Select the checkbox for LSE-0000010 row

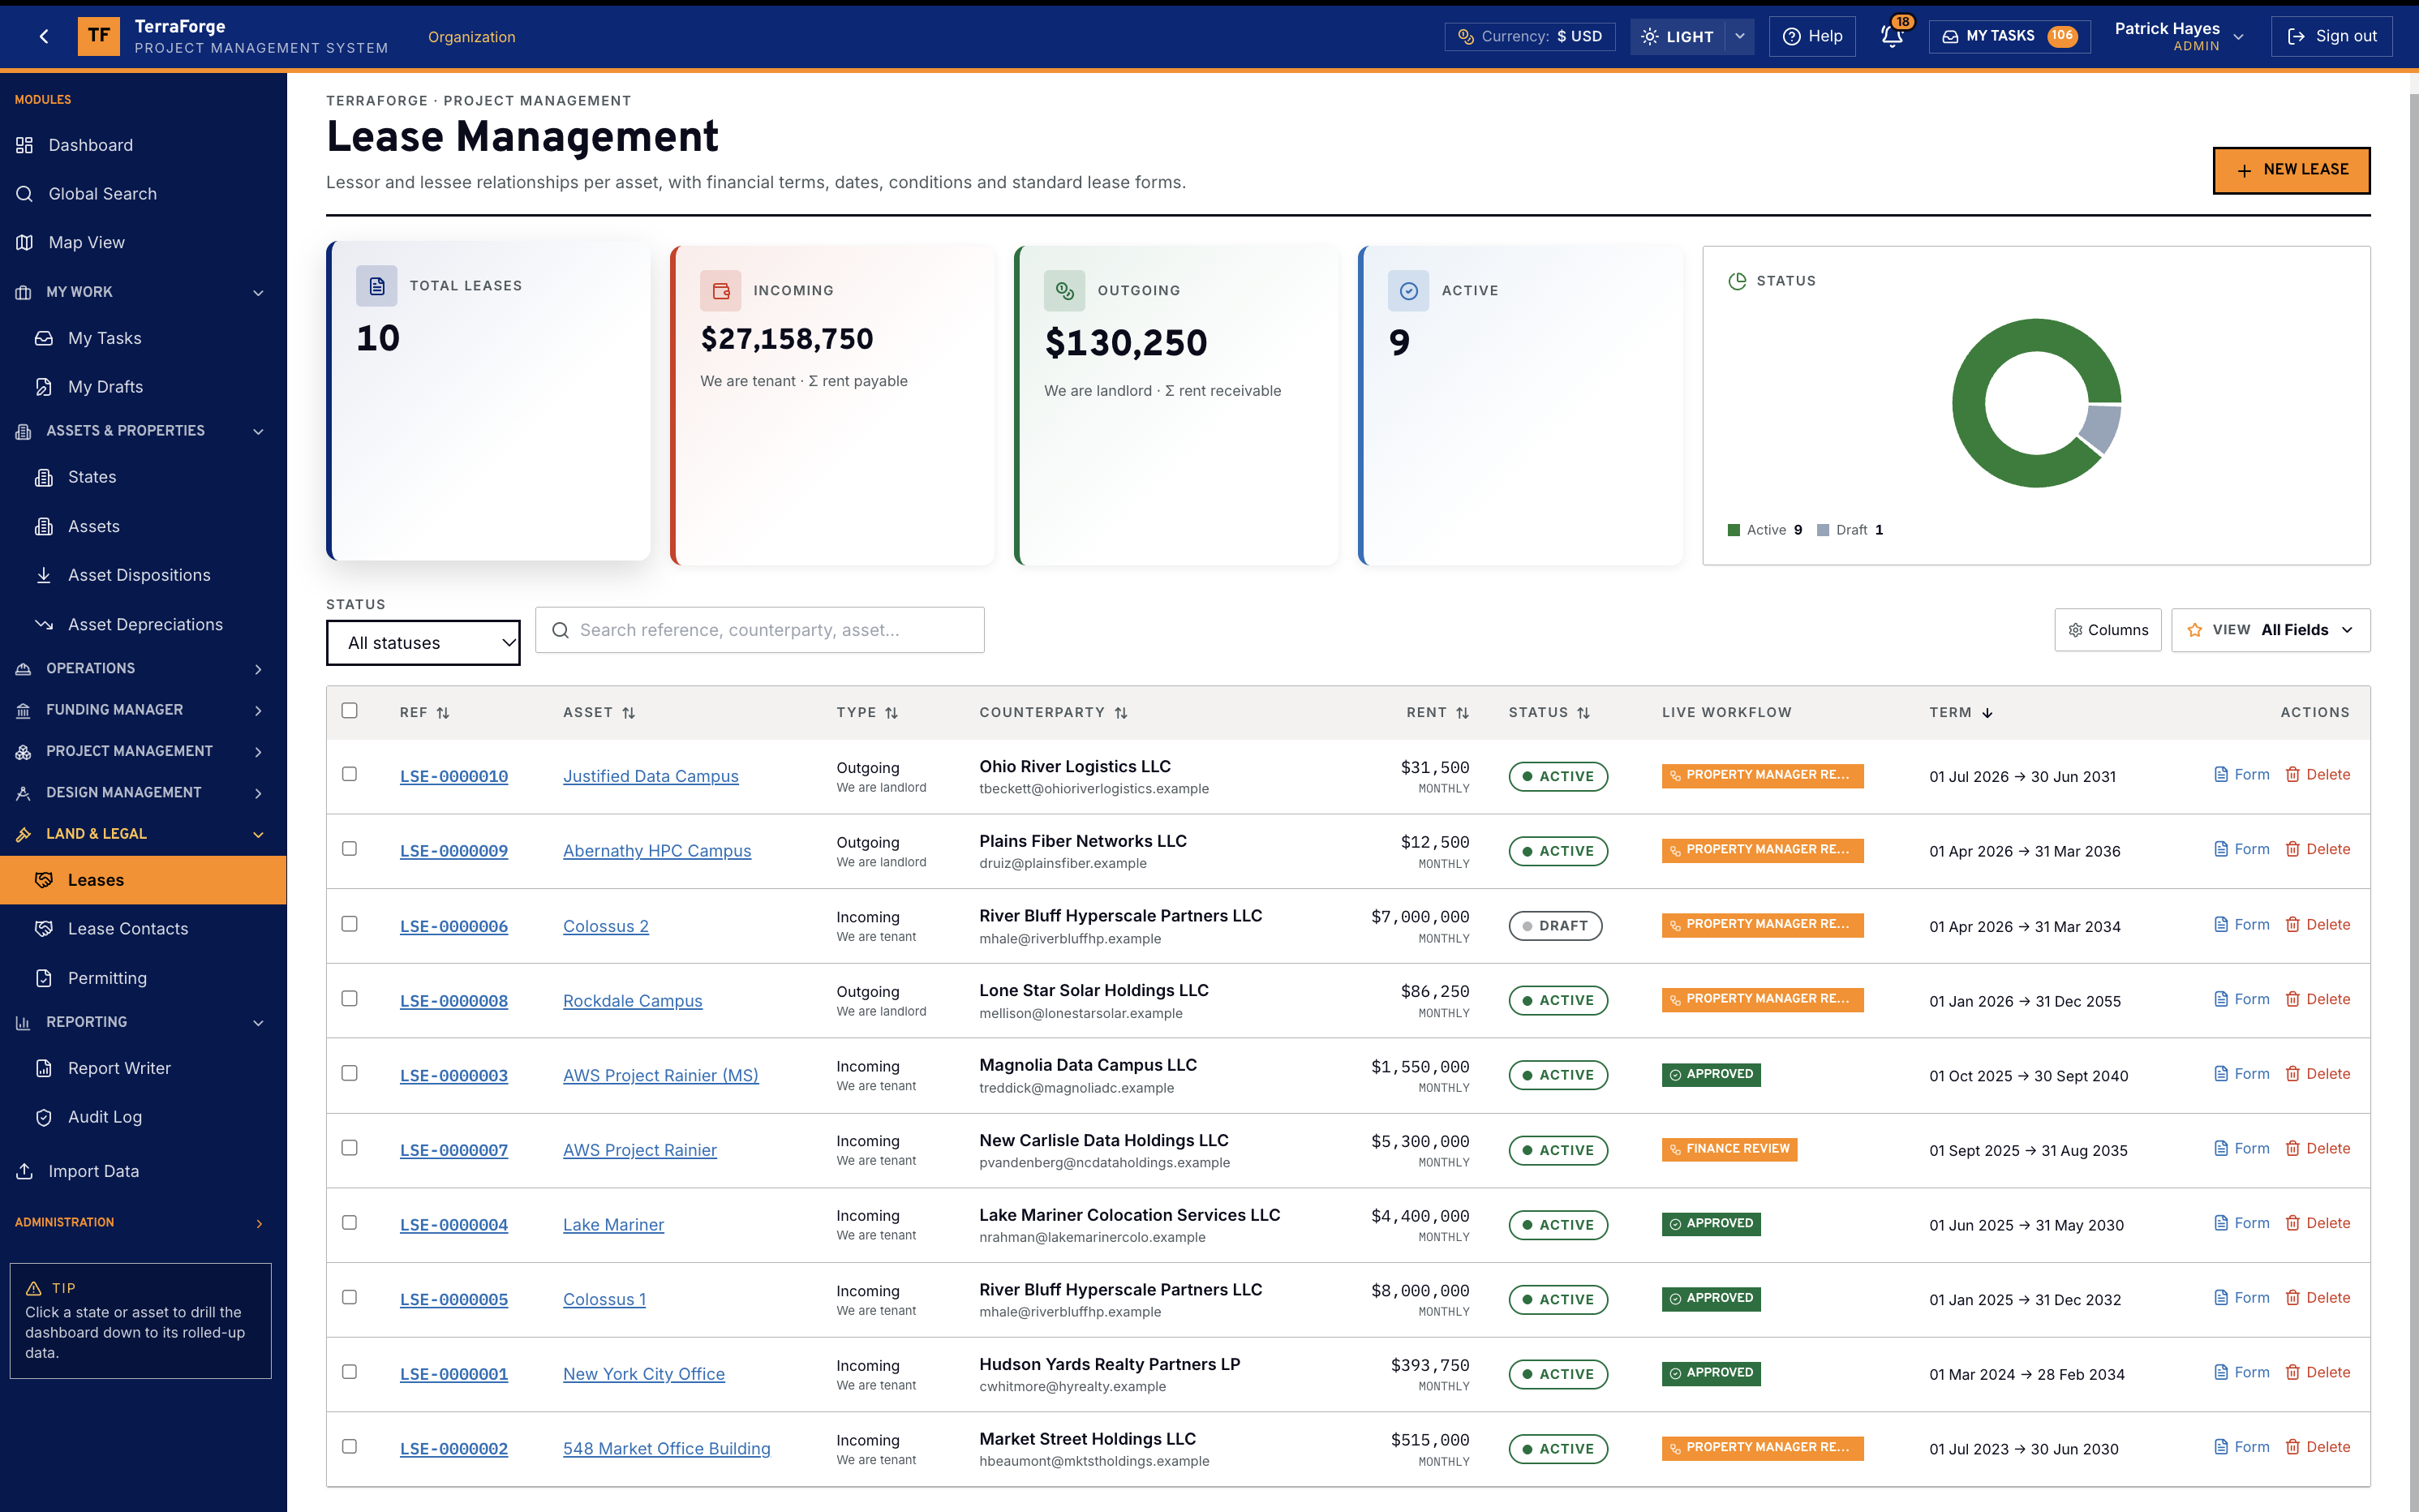[349, 774]
